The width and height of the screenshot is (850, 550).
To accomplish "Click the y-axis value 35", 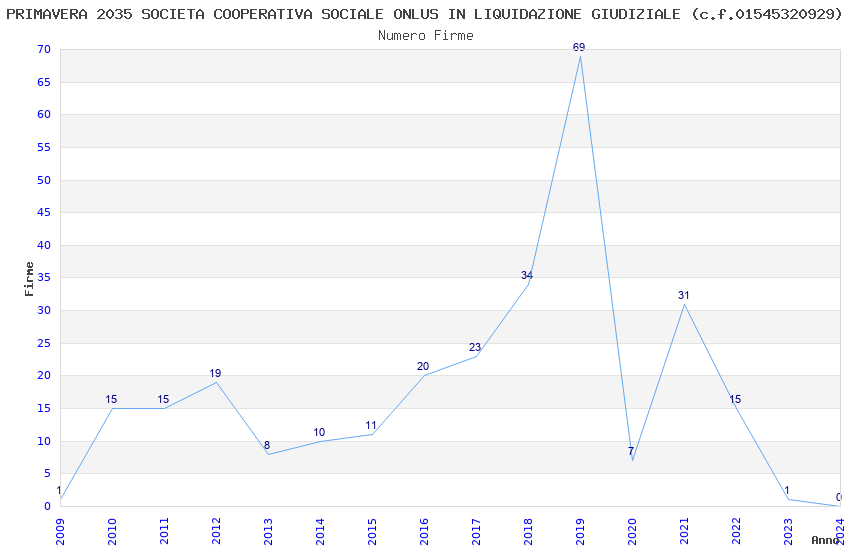I will (44, 277).
